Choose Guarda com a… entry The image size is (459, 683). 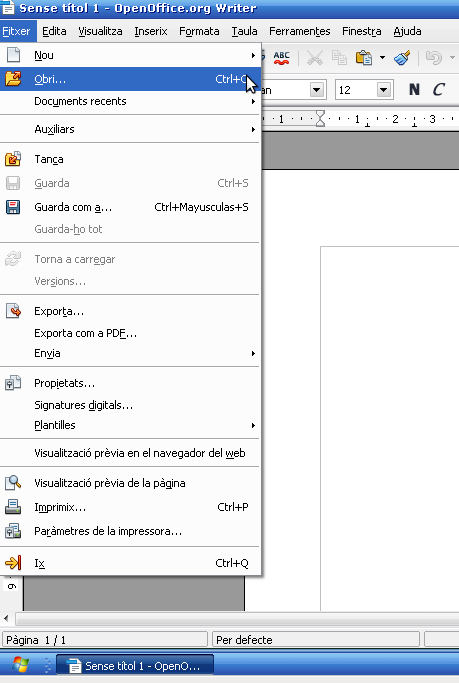coord(130,207)
